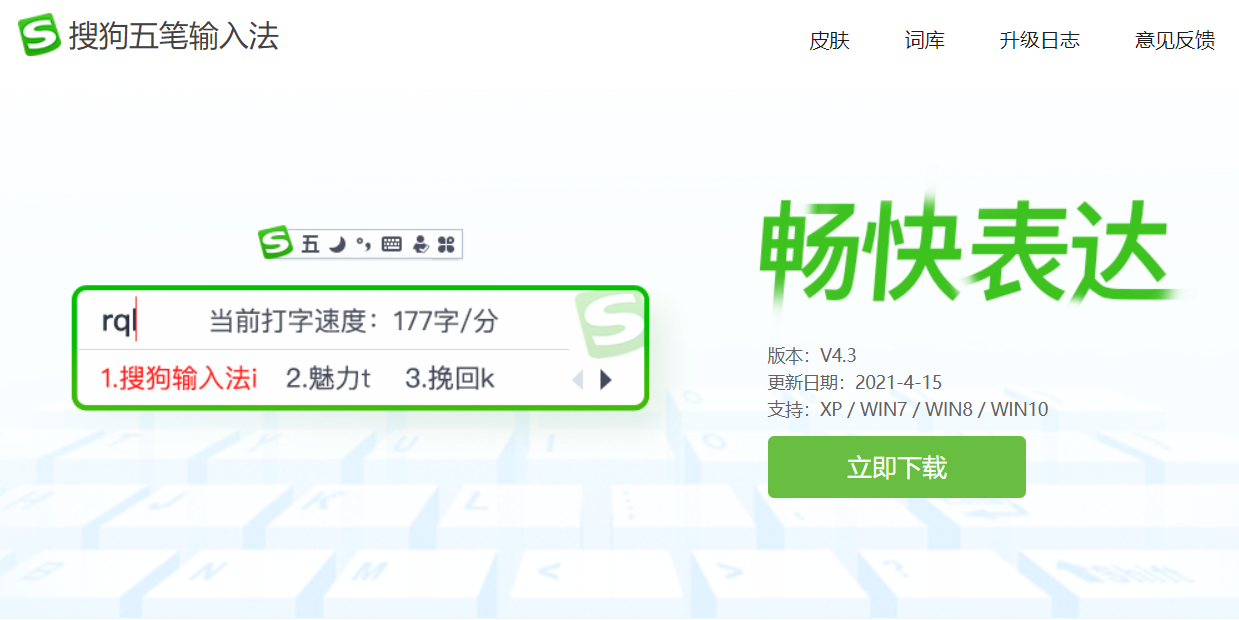Open 意见反馈 link
Screen dimensions: 1239x620
point(1175,40)
